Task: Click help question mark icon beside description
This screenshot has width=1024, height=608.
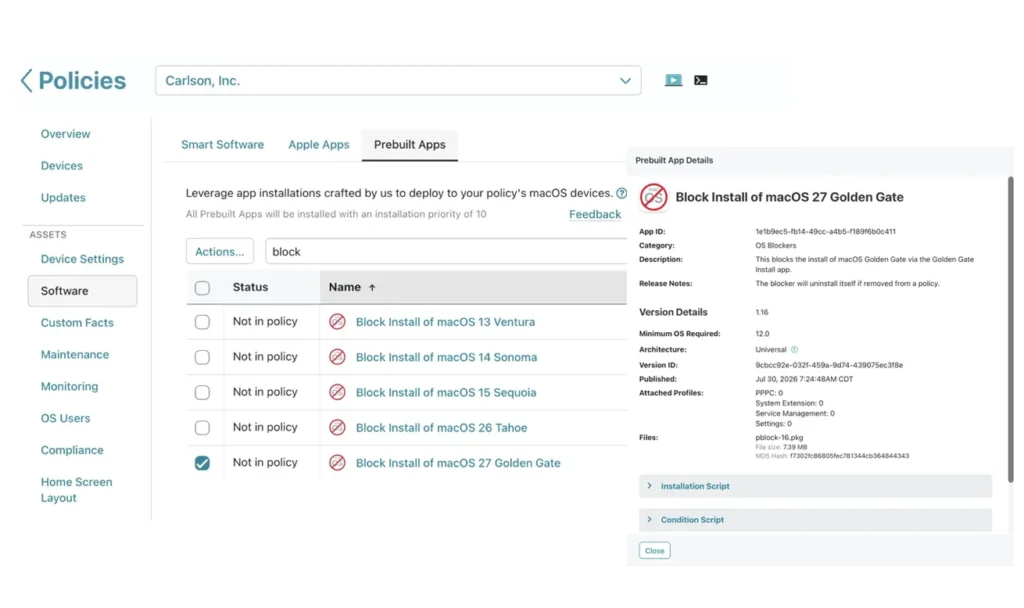Action: click(622, 193)
